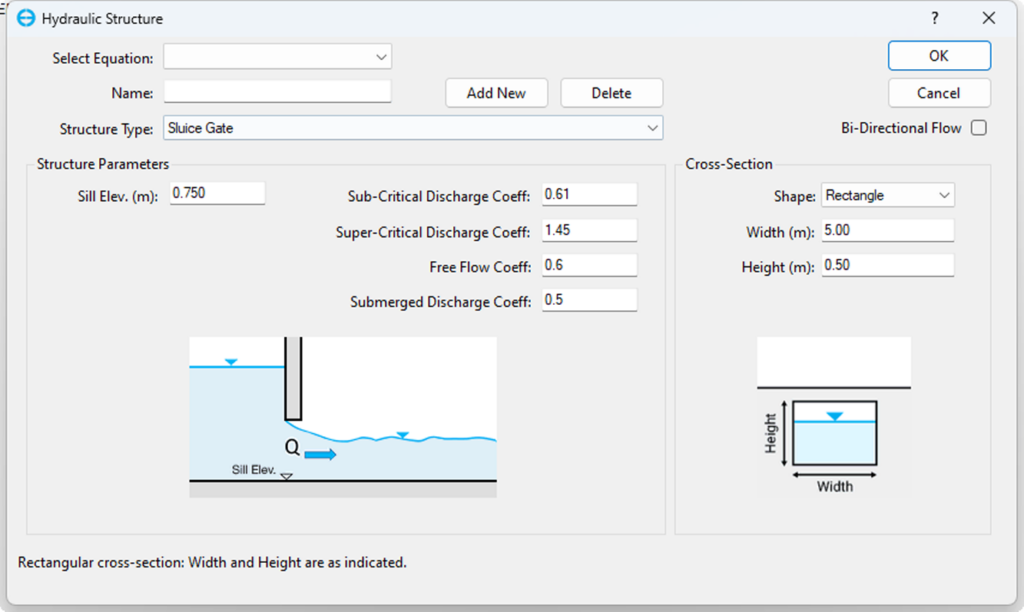The width and height of the screenshot is (1024, 612).
Task: Click the Submerged Discharge Coeff field
Action: pos(589,300)
